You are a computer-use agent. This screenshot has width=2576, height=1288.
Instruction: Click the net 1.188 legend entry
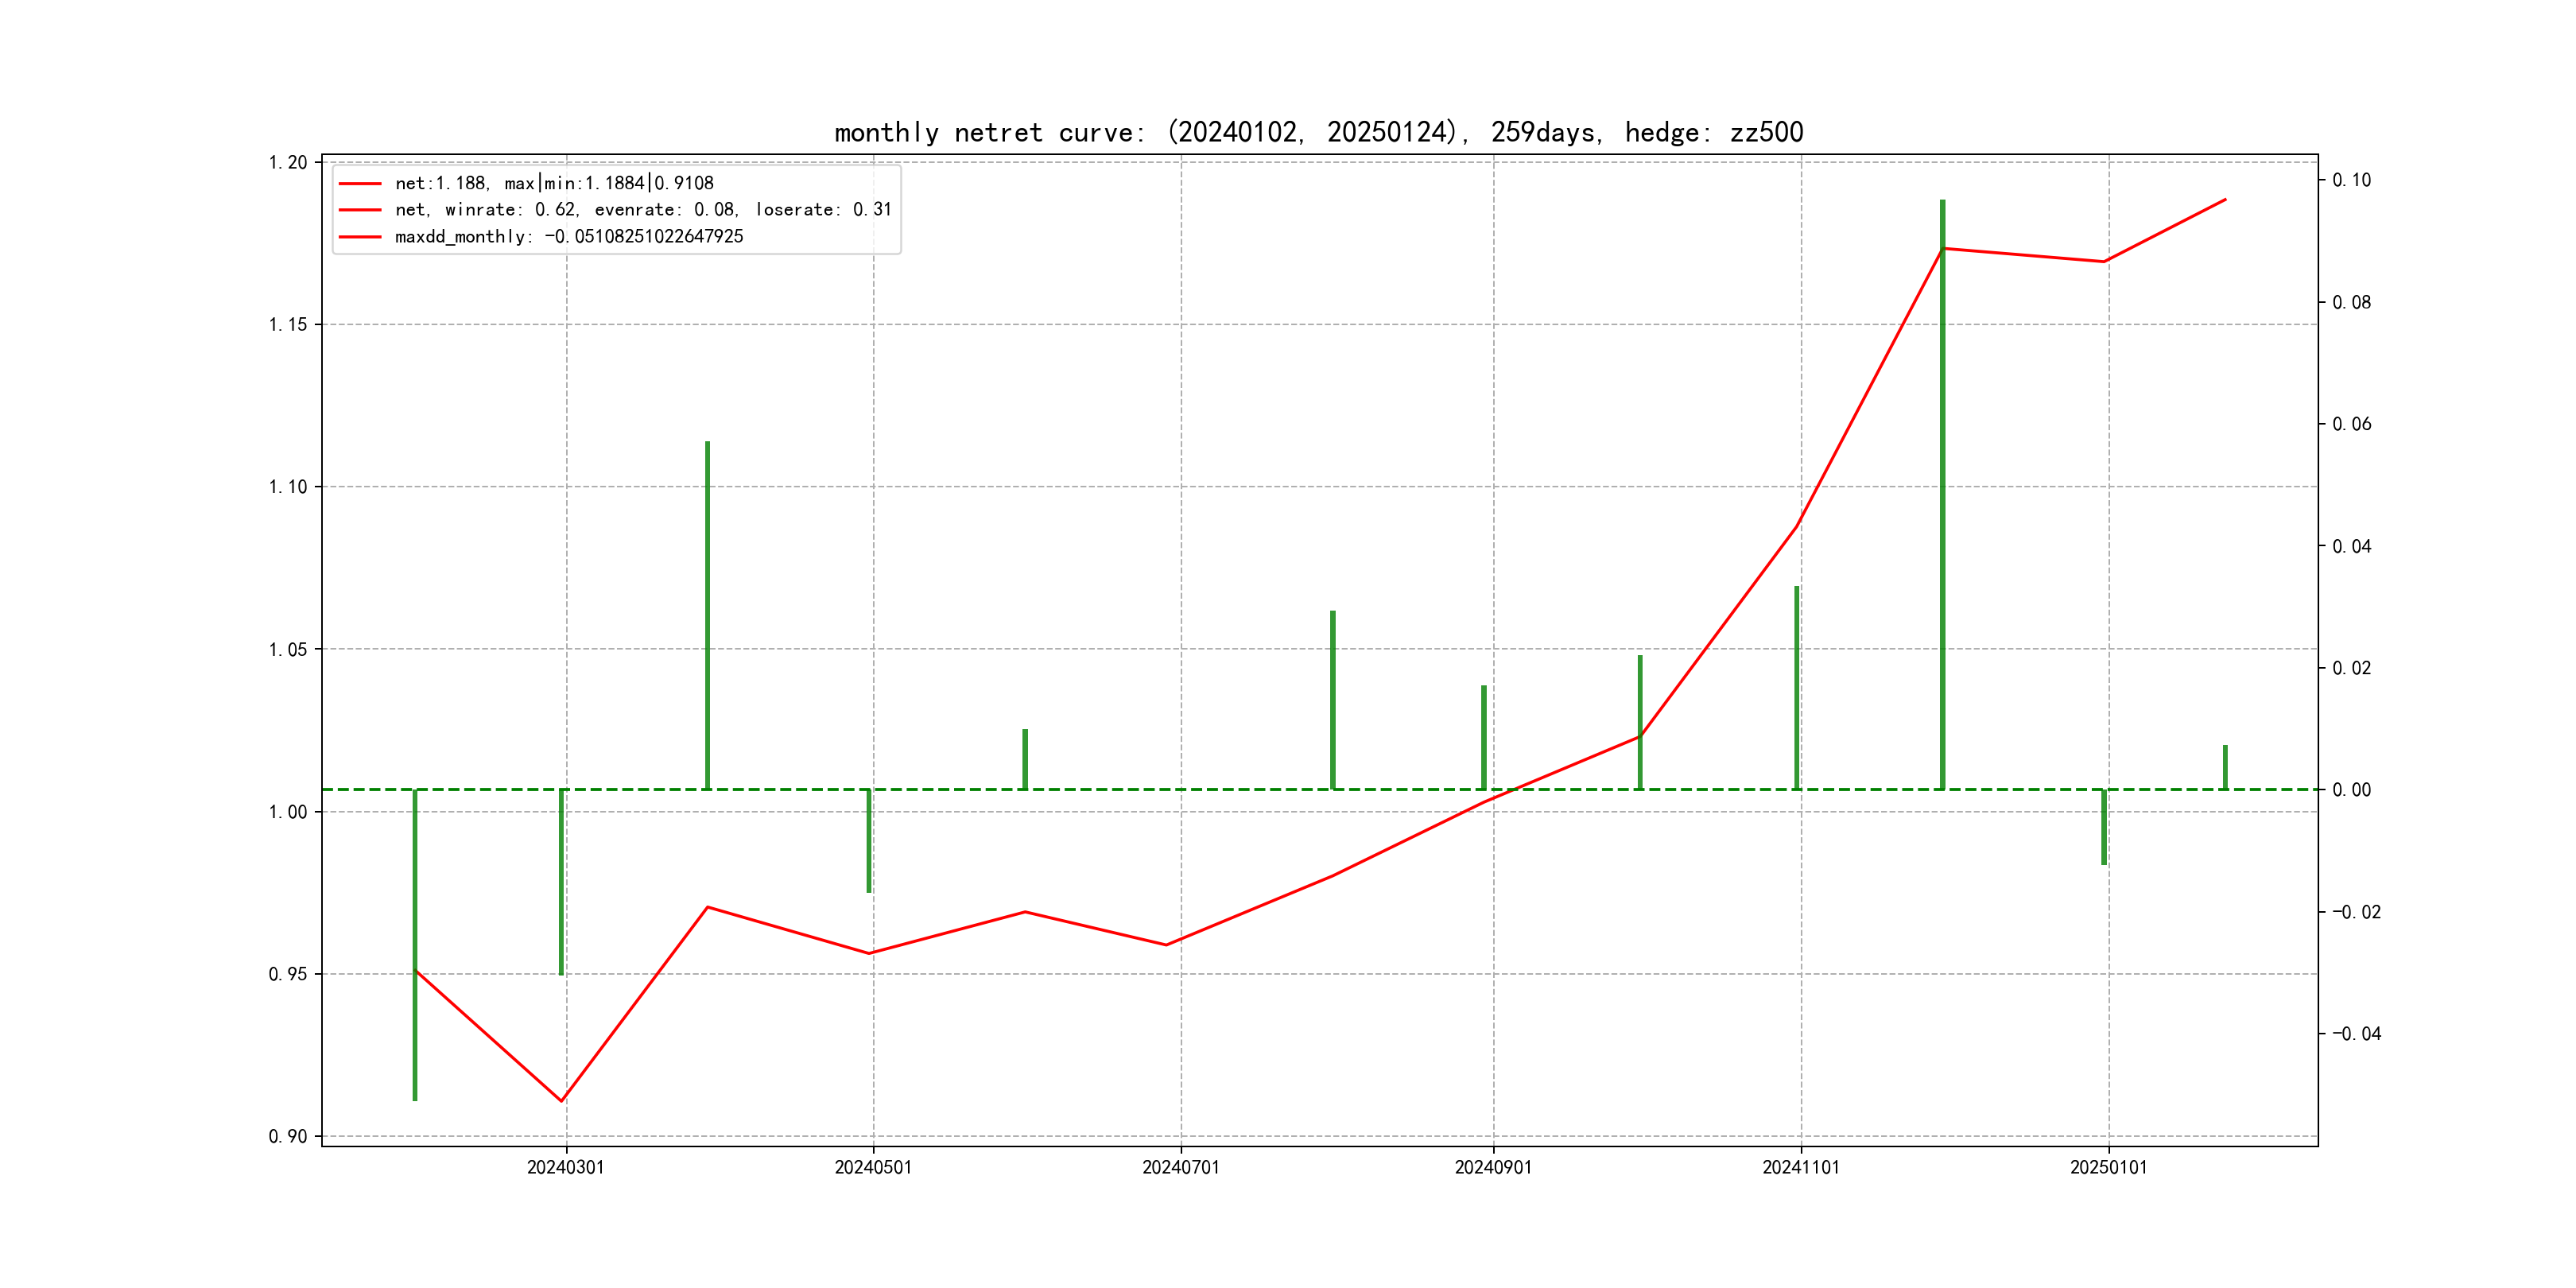[554, 183]
